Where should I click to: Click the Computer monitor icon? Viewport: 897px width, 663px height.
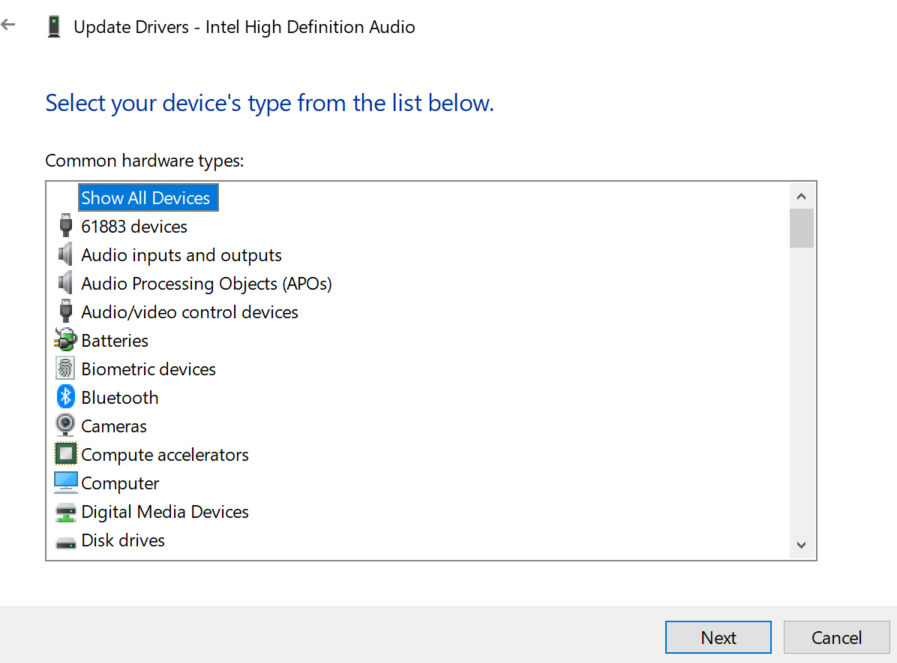click(65, 483)
